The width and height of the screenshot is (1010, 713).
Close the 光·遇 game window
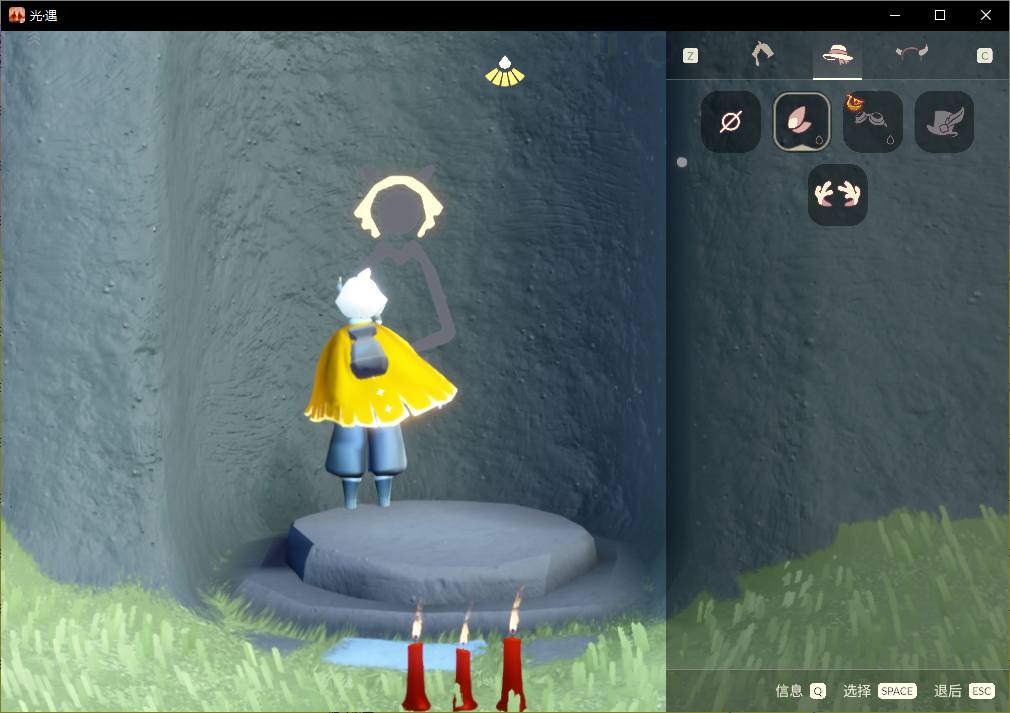pos(986,15)
